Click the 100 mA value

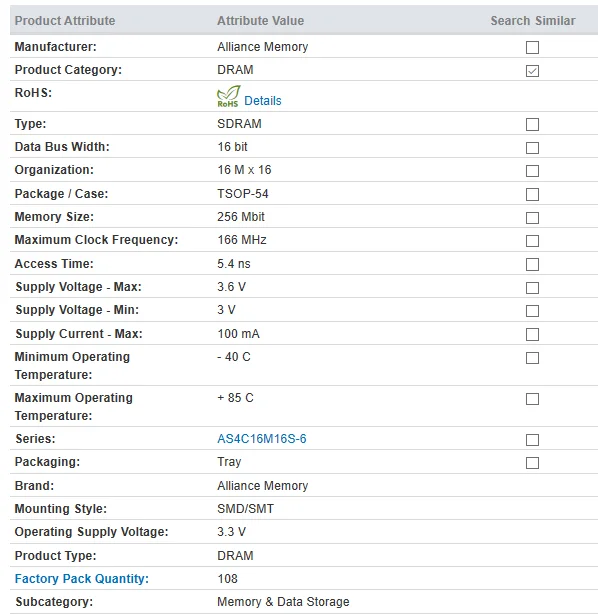coord(238,334)
